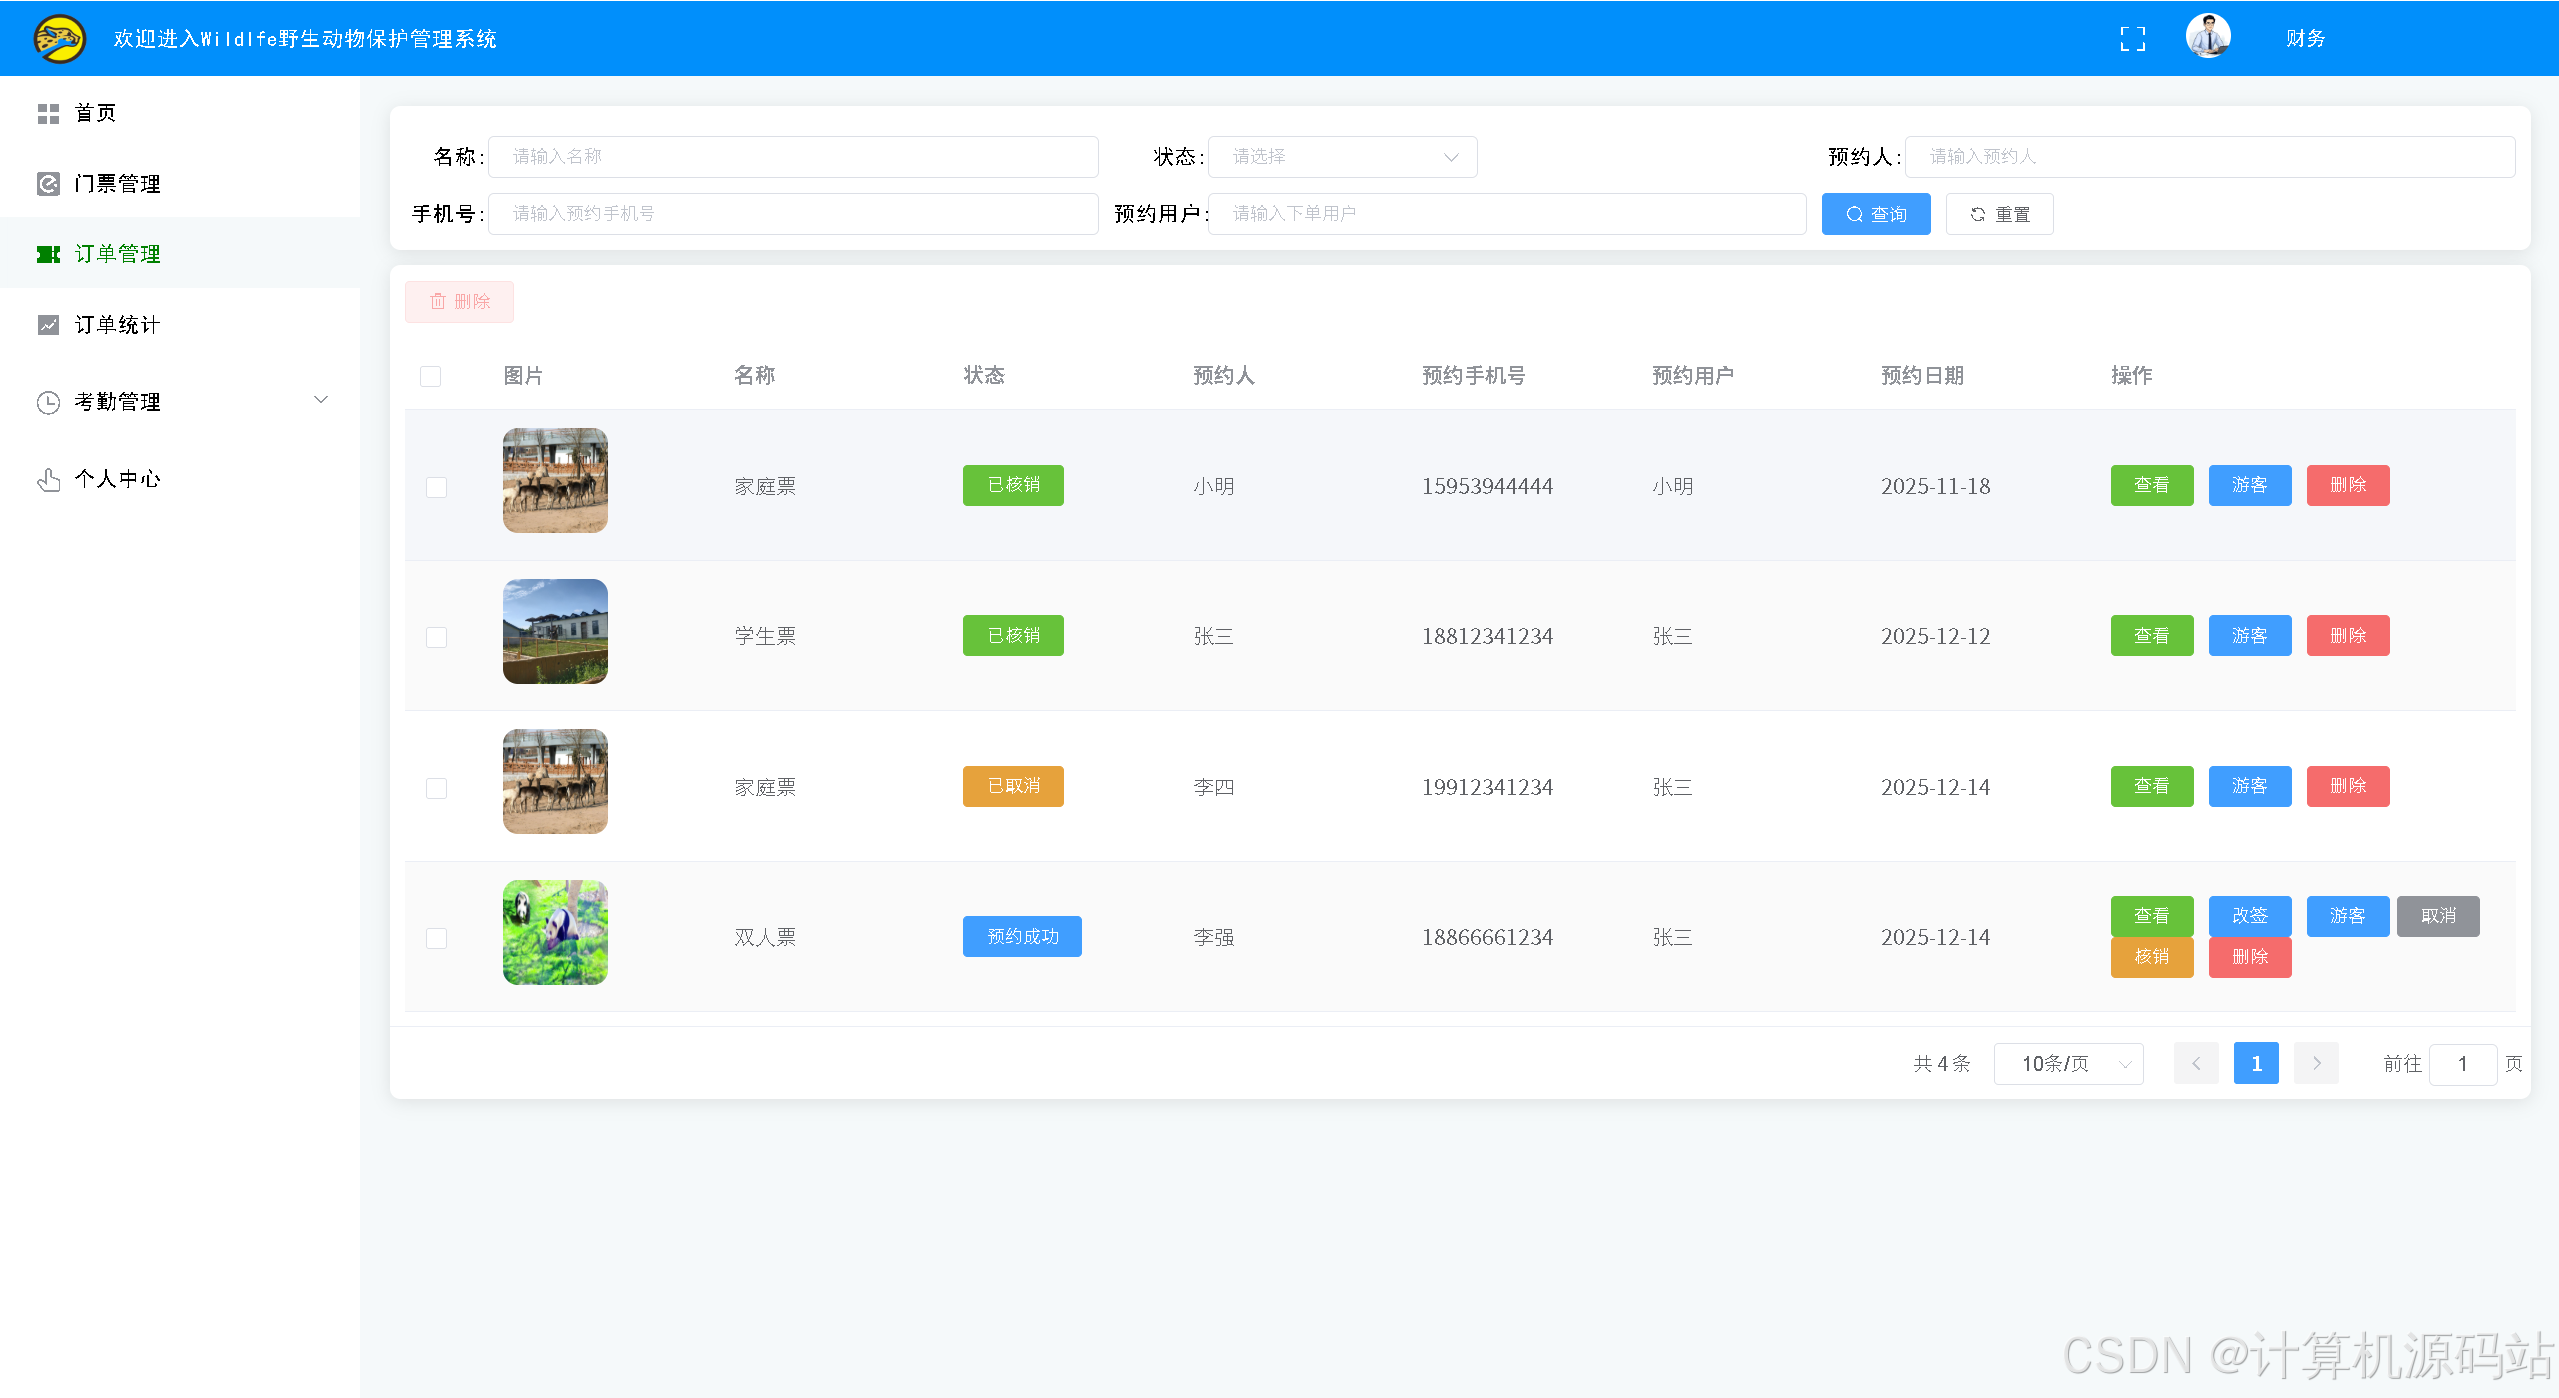2559x1398 pixels.
Task: Click 改签 for the 双人票 order
Action: (2249, 916)
